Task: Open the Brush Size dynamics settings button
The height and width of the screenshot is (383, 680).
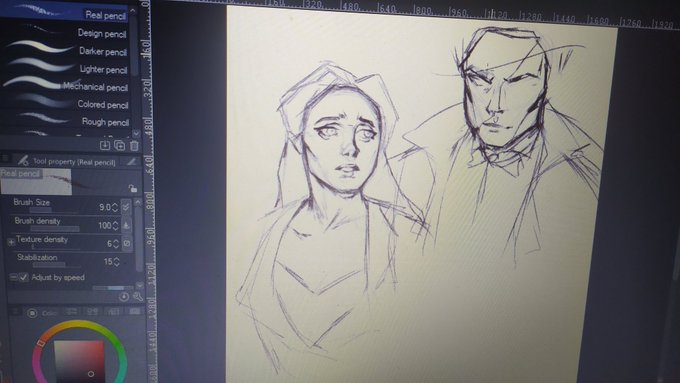Action: (126, 206)
